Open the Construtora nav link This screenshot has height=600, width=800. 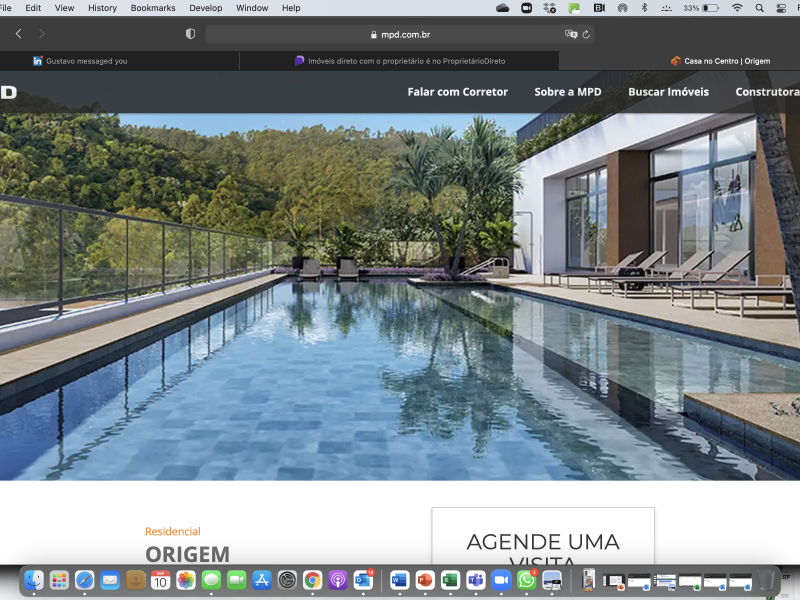coord(767,92)
